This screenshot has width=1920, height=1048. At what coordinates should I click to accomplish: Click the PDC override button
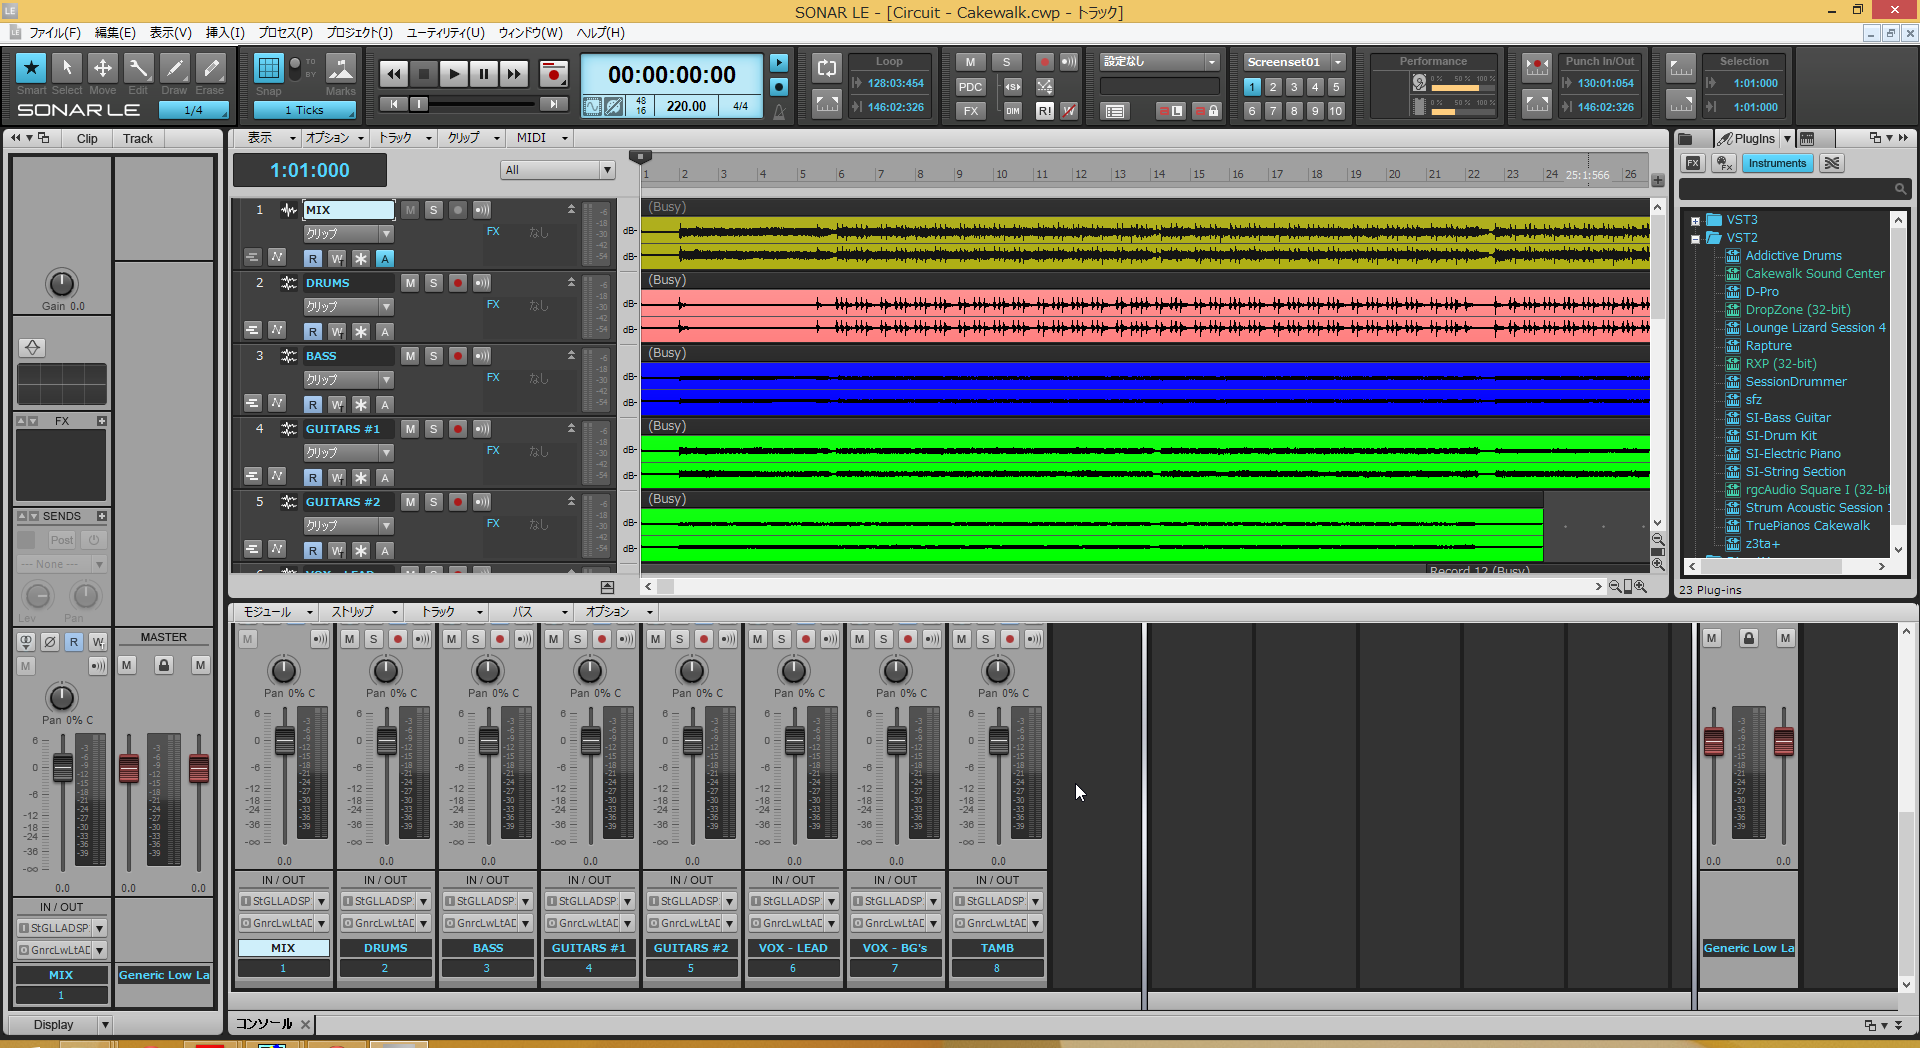click(x=970, y=87)
